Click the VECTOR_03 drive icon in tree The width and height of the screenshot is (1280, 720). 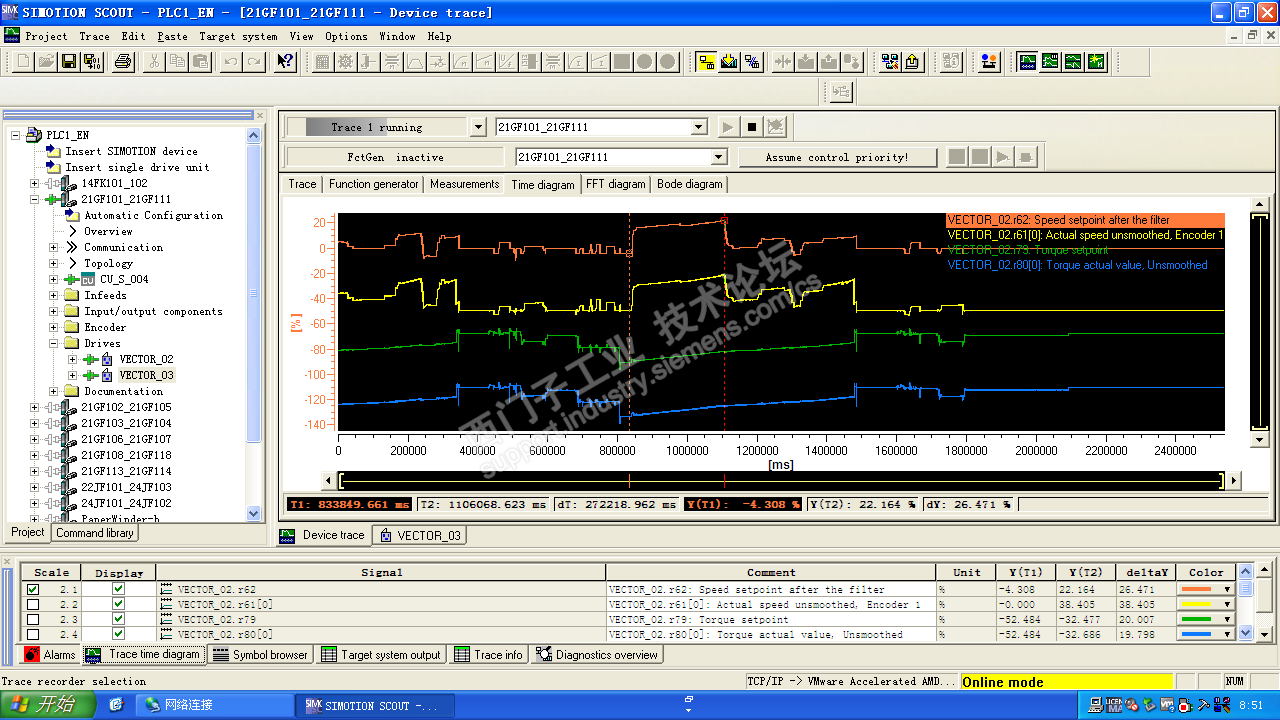pos(105,375)
